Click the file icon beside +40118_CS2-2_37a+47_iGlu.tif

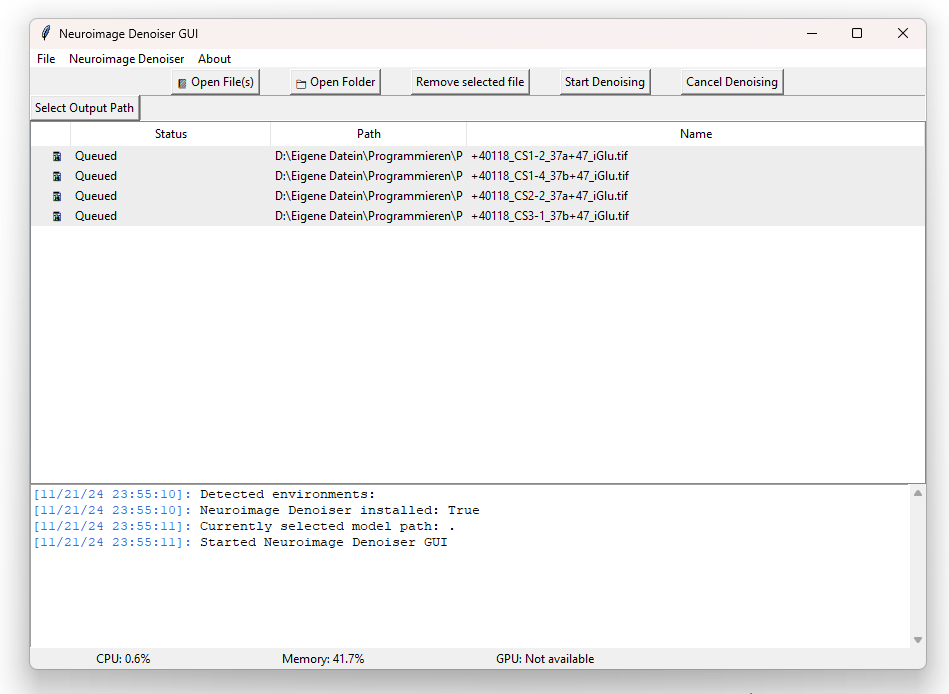[57, 196]
